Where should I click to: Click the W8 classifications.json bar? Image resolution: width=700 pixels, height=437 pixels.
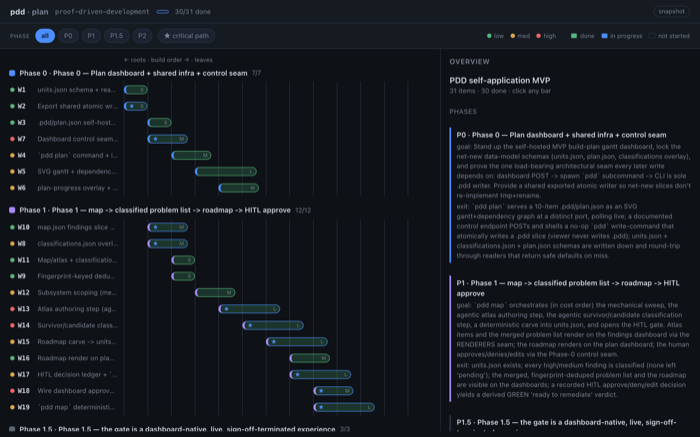pos(167,243)
